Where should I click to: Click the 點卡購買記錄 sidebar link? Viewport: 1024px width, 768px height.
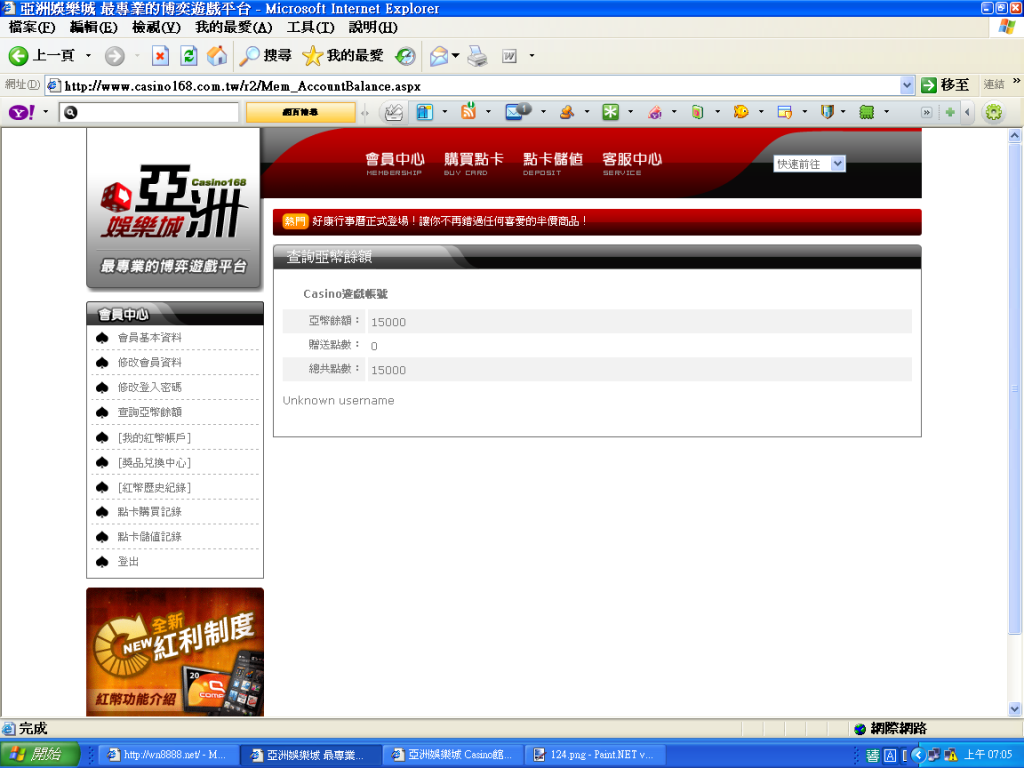[149, 512]
